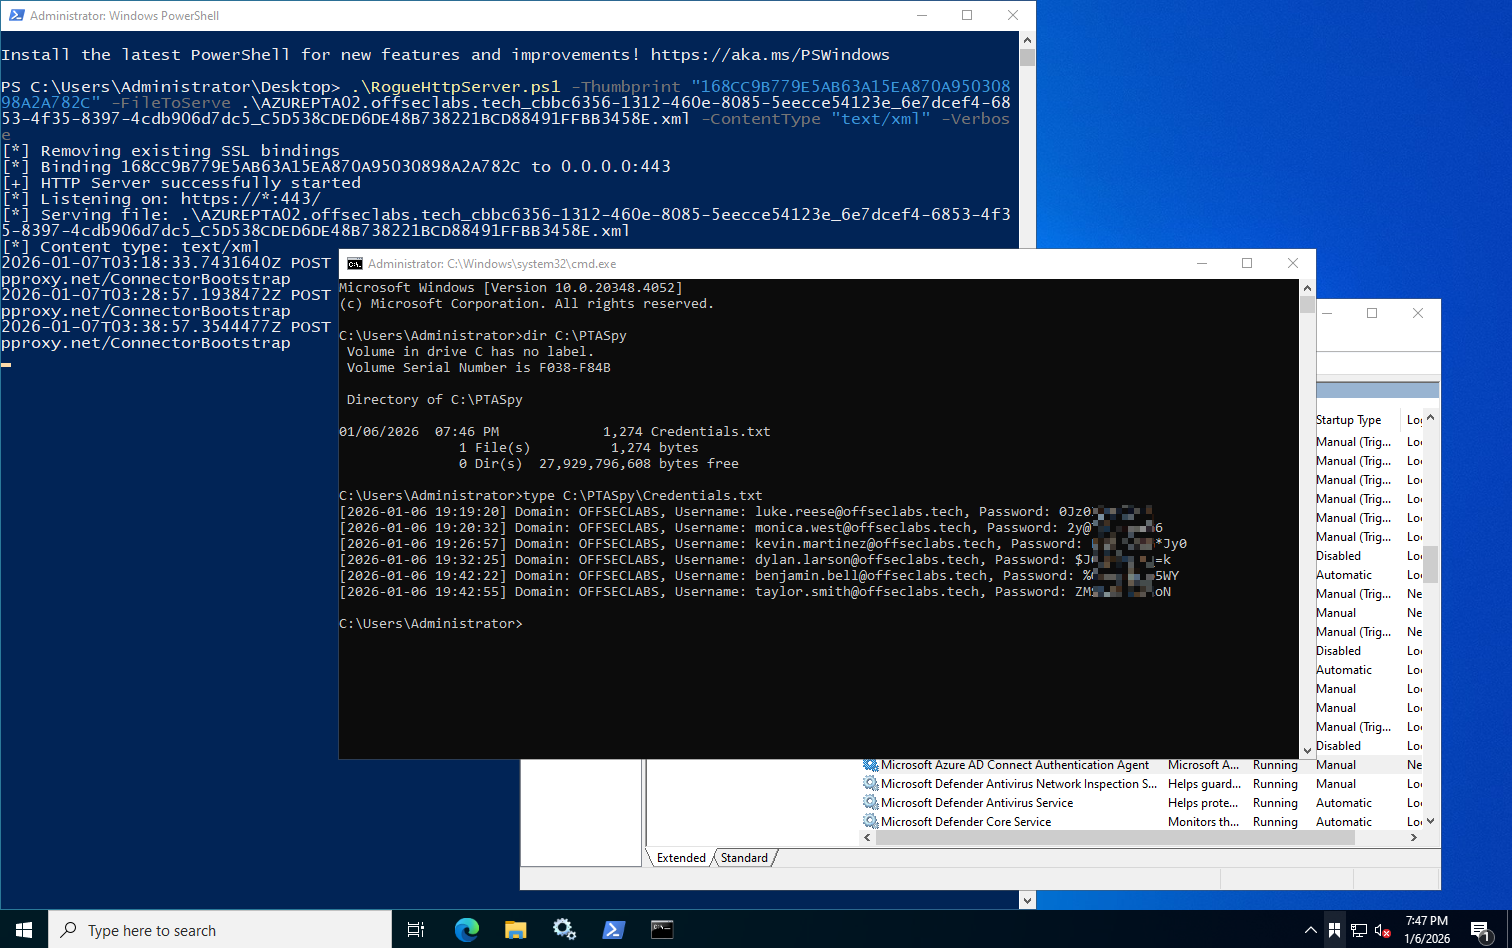Image resolution: width=1512 pixels, height=948 pixels.
Task: Open the notification center icon
Action: tap(1481, 930)
